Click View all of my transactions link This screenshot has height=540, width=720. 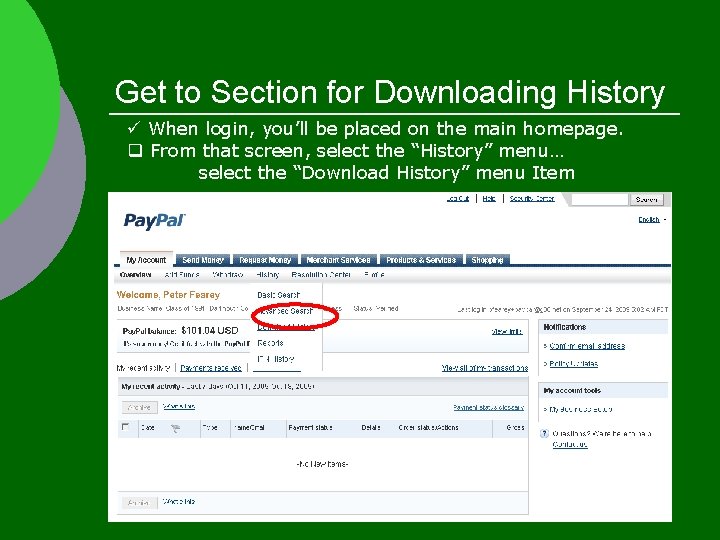point(484,368)
